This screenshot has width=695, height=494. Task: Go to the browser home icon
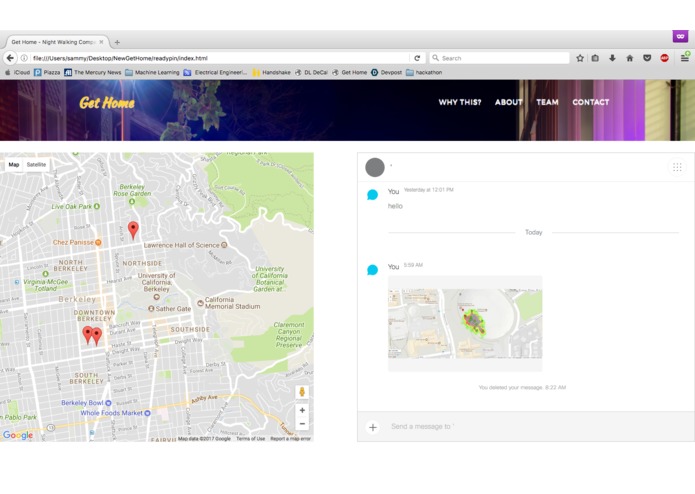(x=629, y=58)
